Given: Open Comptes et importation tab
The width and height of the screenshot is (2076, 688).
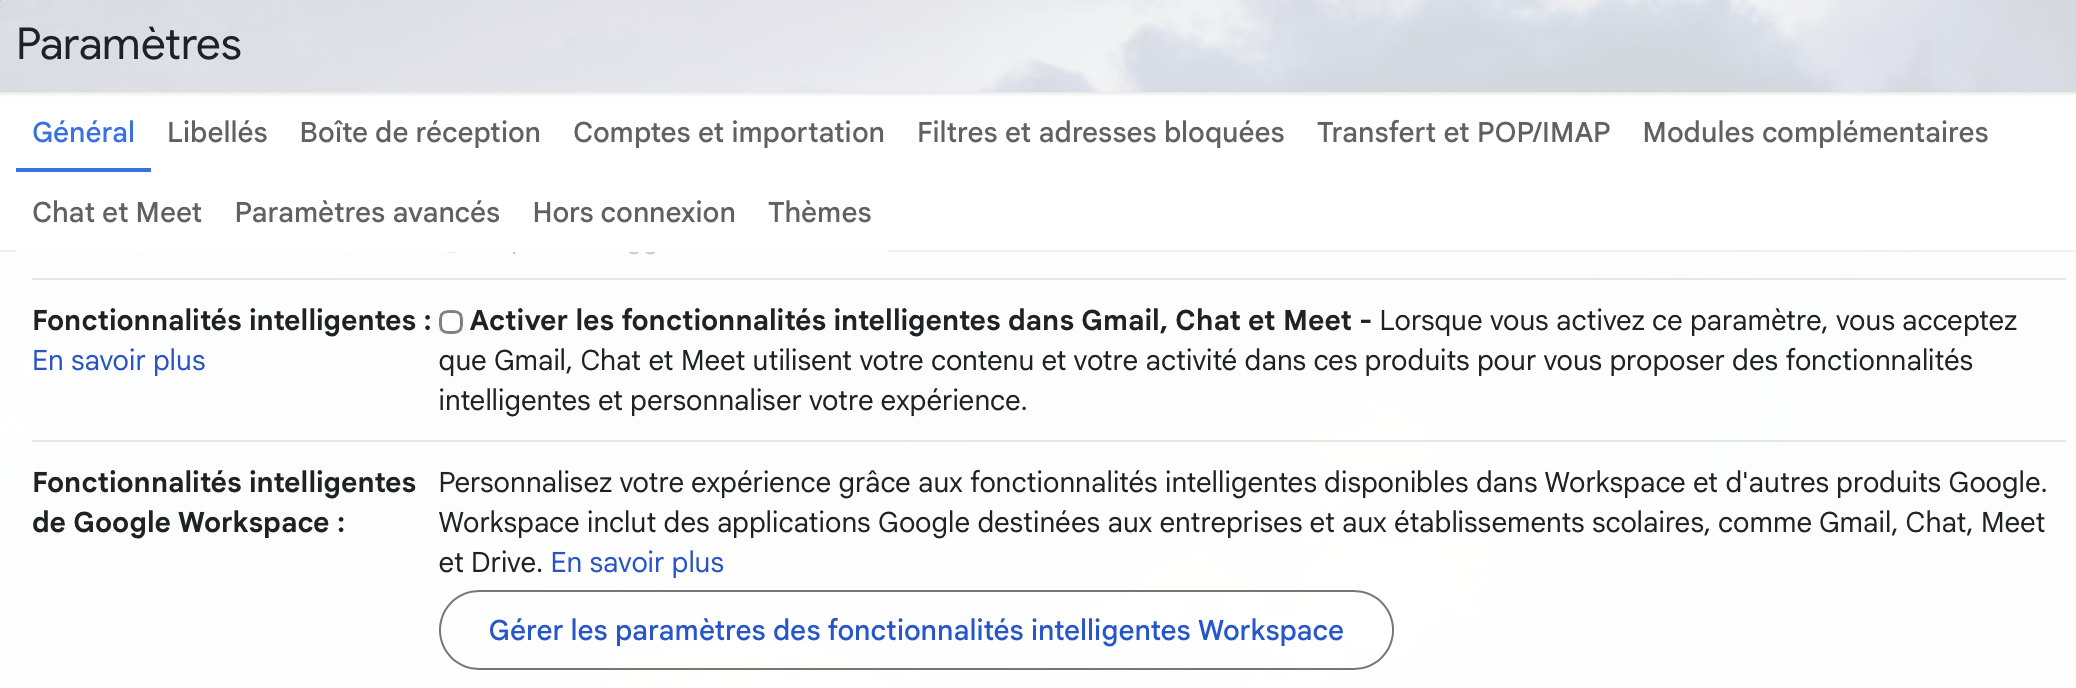Looking at the screenshot, I should (x=728, y=132).
